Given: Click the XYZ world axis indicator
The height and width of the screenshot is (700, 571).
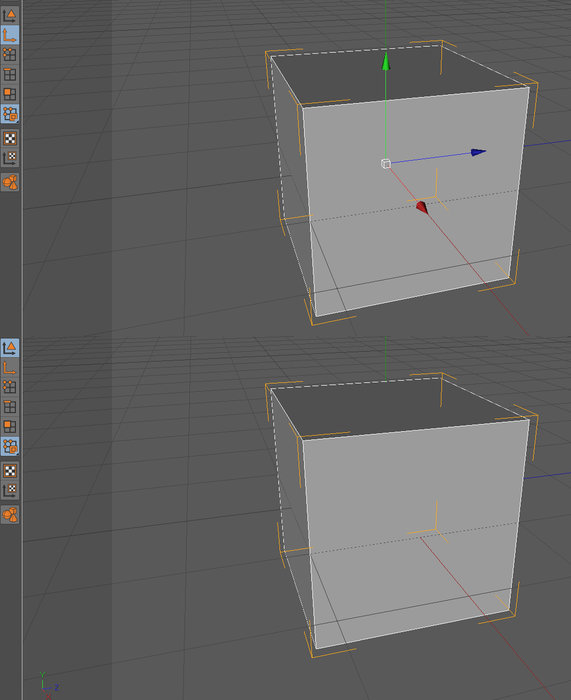Looking at the screenshot, I should [48, 685].
